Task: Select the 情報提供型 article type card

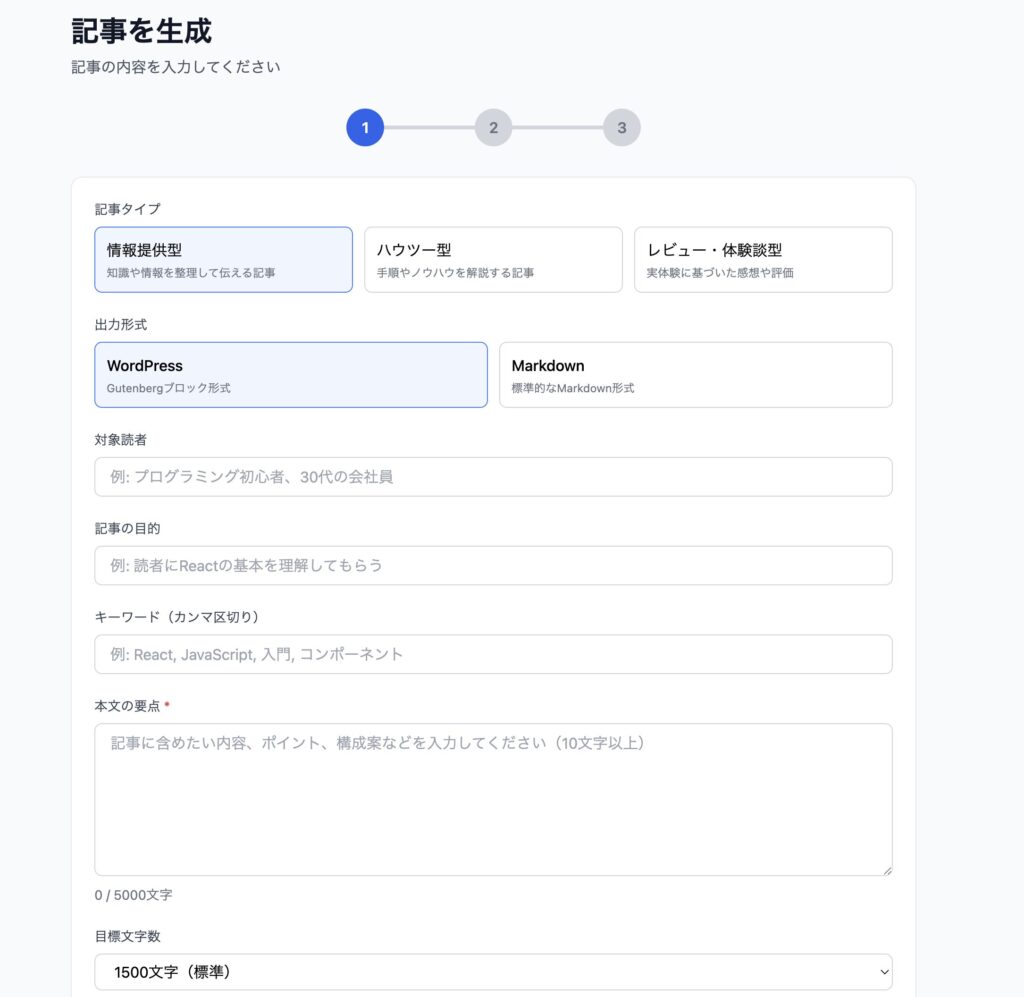Action: 223,259
